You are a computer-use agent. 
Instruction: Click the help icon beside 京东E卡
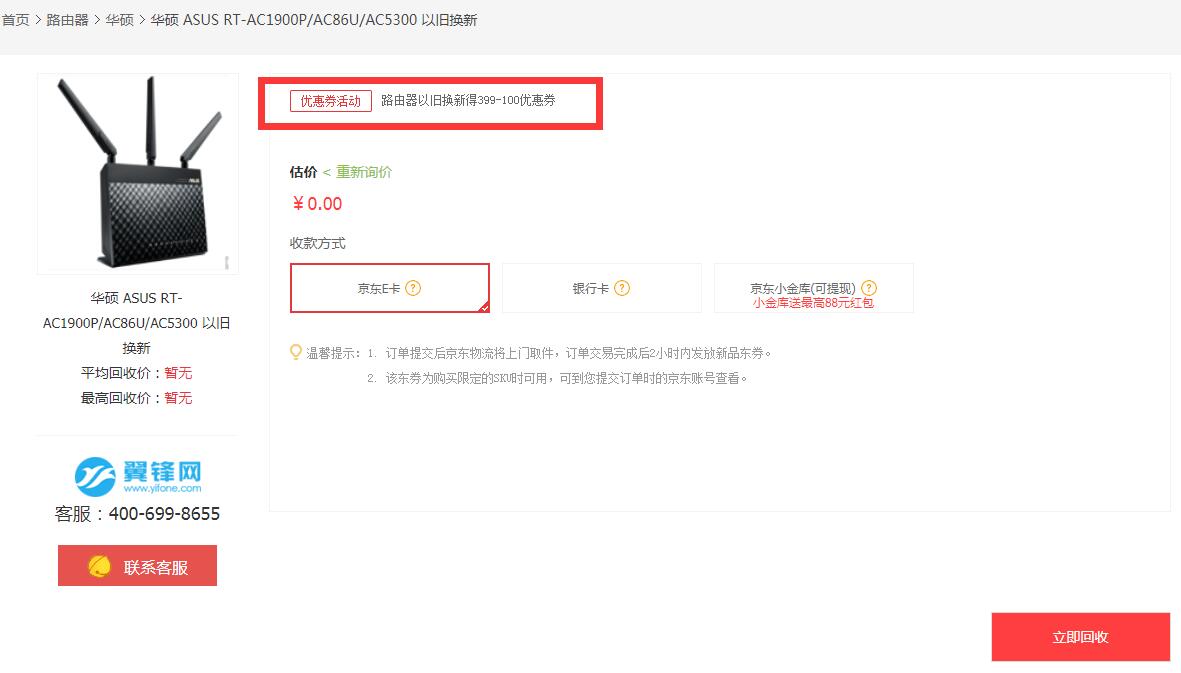tap(413, 288)
